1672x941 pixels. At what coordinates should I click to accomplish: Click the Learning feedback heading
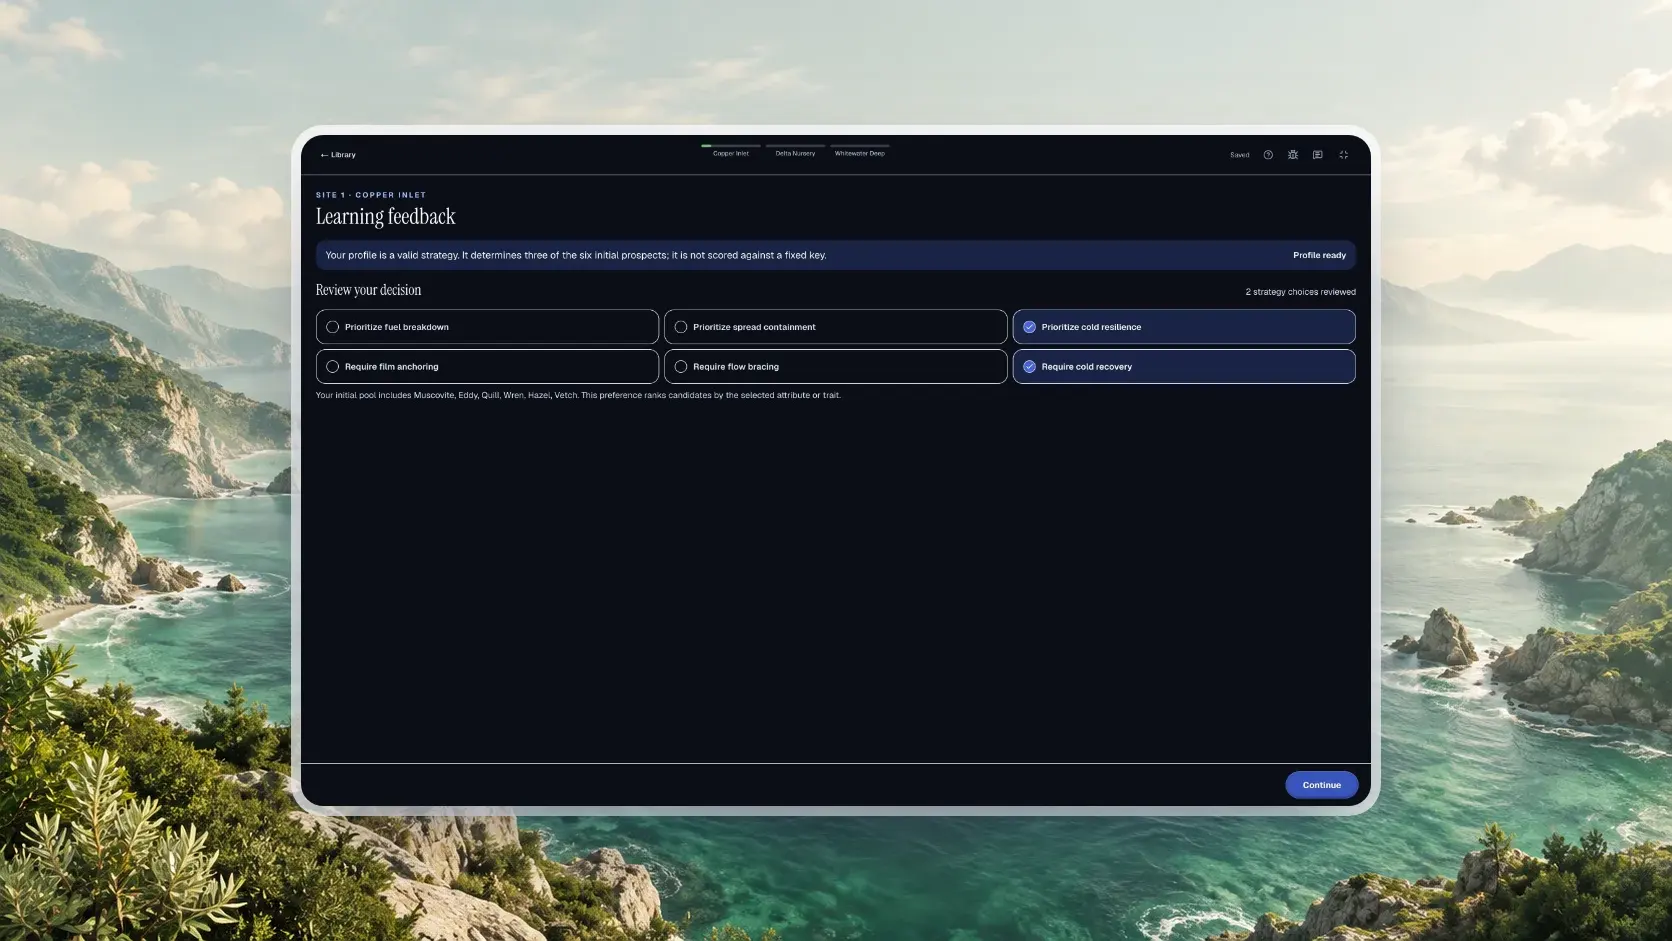[385, 217]
